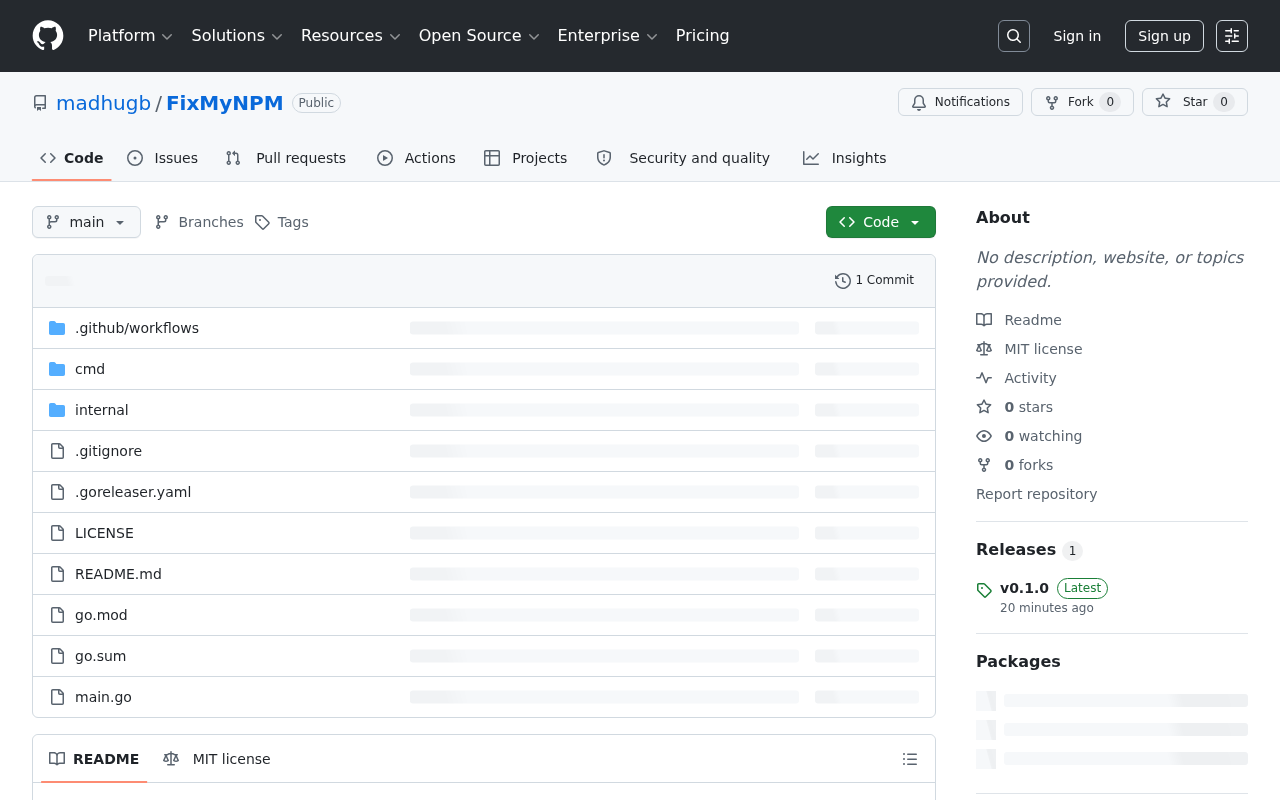
Task: Click the internal folder icon
Action: pyautogui.click(x=57, y=410)
